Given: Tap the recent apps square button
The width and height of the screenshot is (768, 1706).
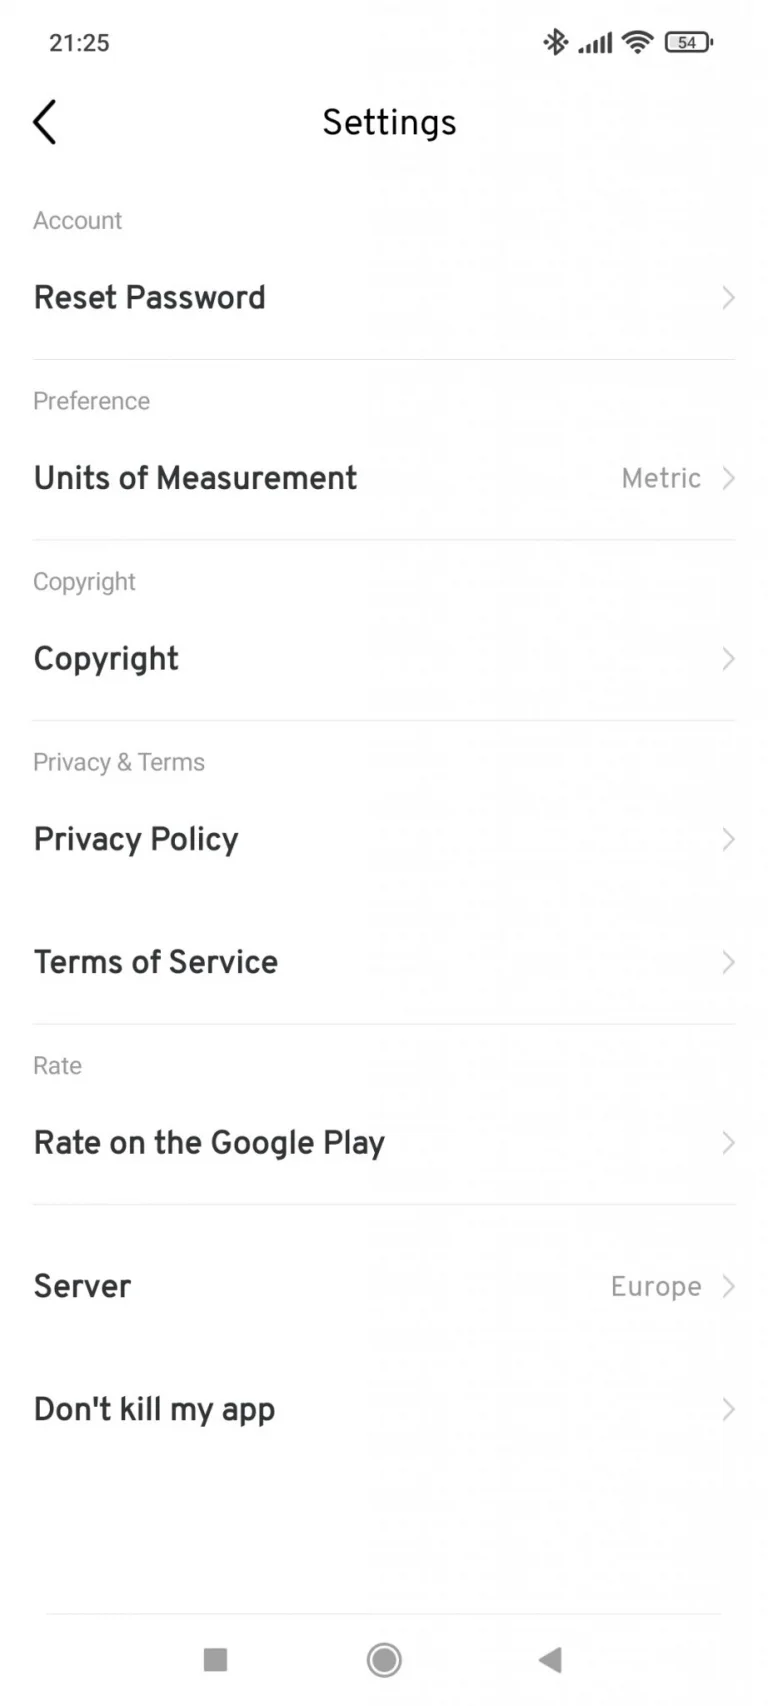Looking at the screenshot, I should (x=215, y=1660).
